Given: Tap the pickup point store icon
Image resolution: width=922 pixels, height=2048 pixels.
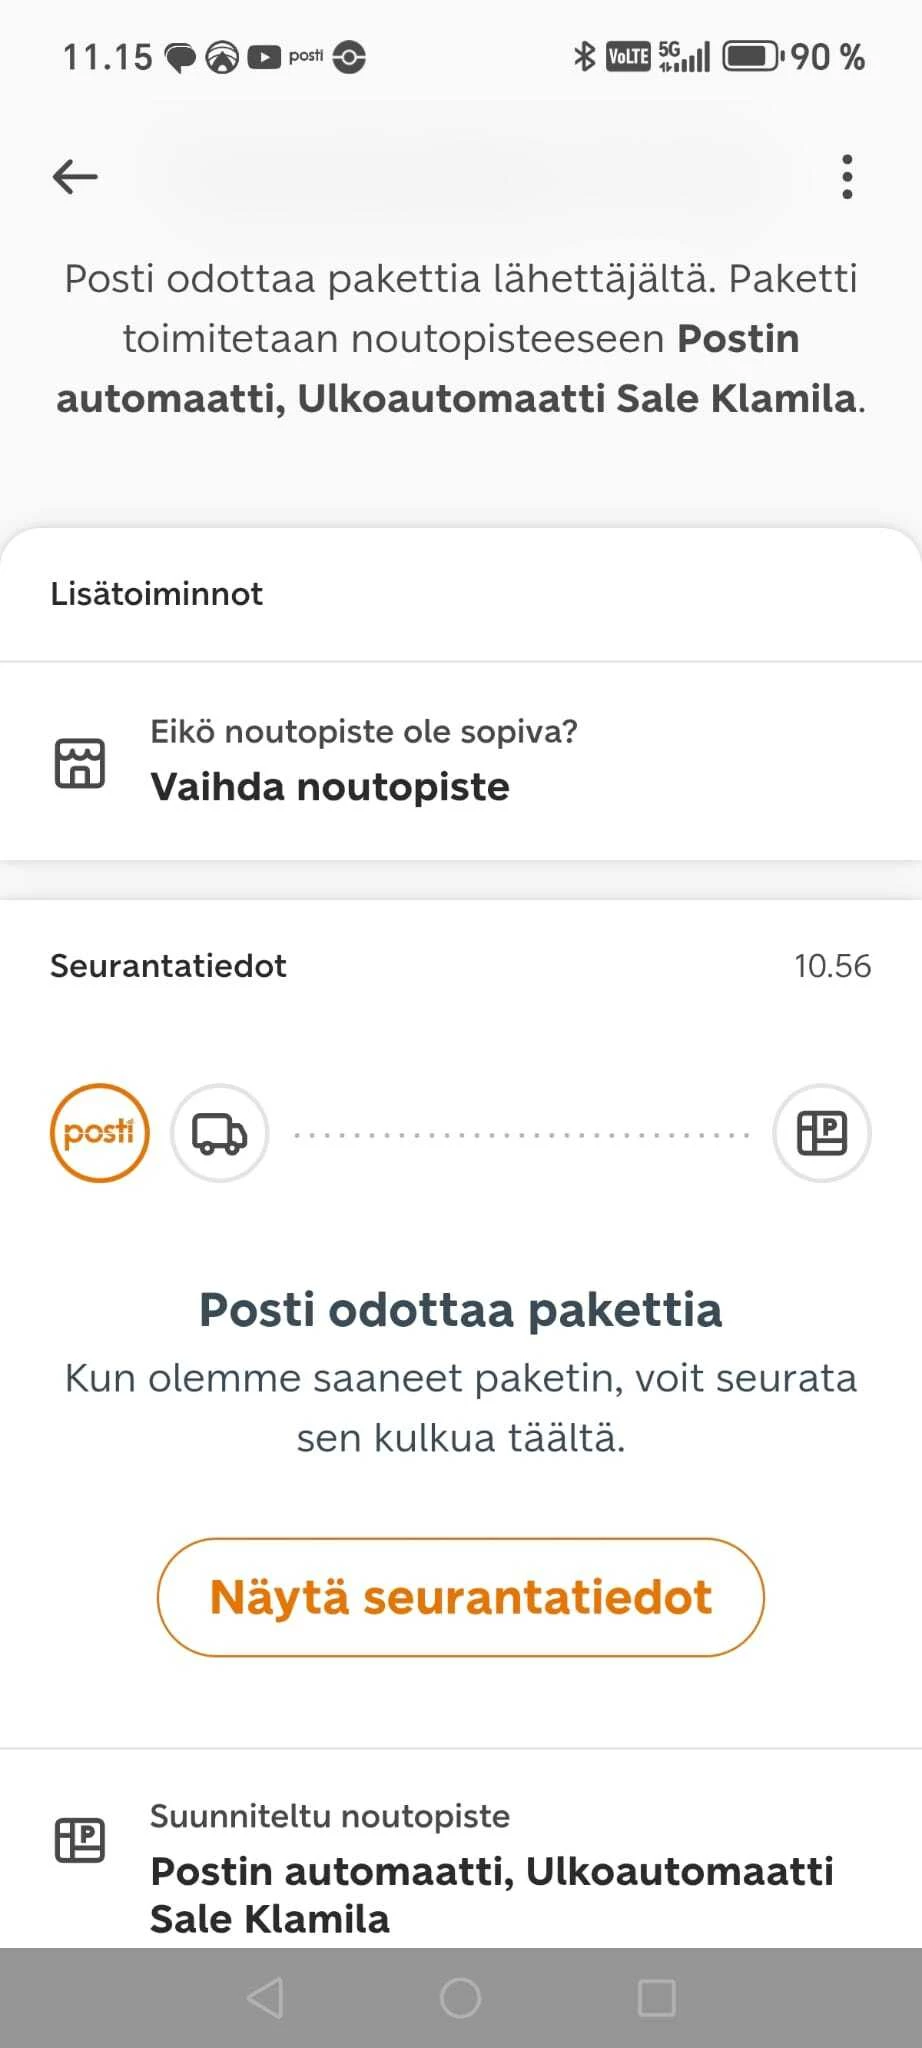Looking at the screenshot, I should pyautogui.click(x=79, y=764).
